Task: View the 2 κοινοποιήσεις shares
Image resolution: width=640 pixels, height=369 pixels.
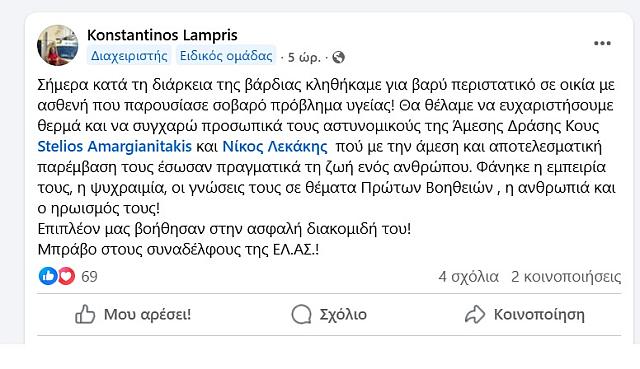Action: click(x=566, y=277)
